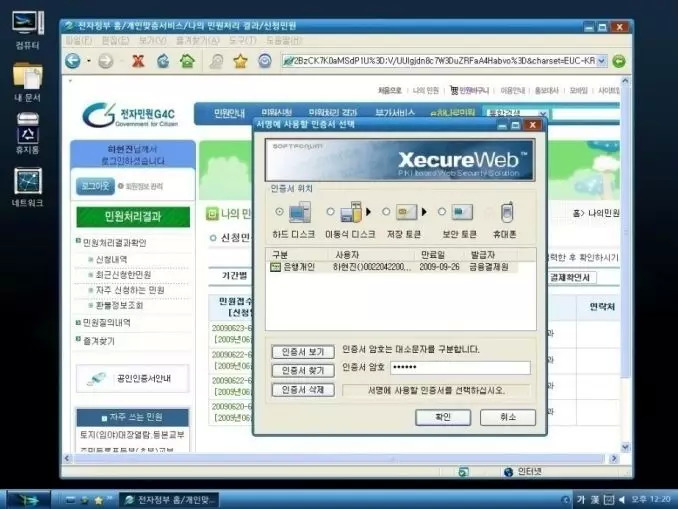The width and height of the screenshot is (678, 509).
Task: Click the hard disk certificate location icon
Action: tap(300, 212)
